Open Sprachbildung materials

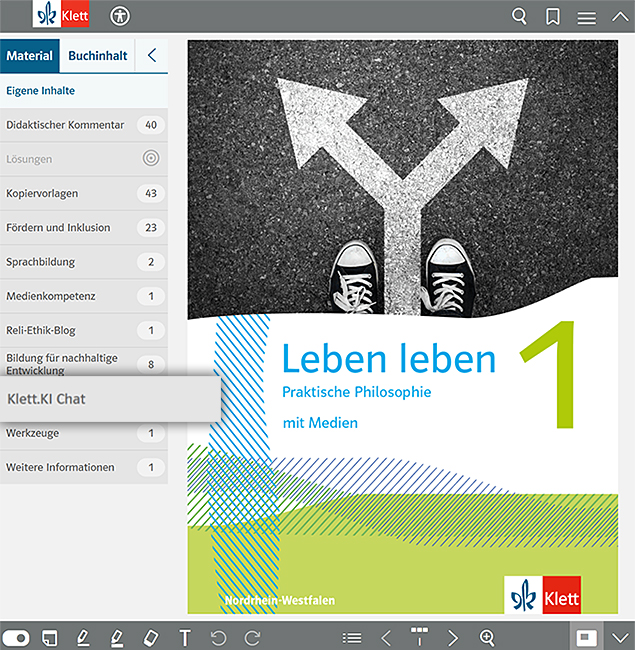84,262
